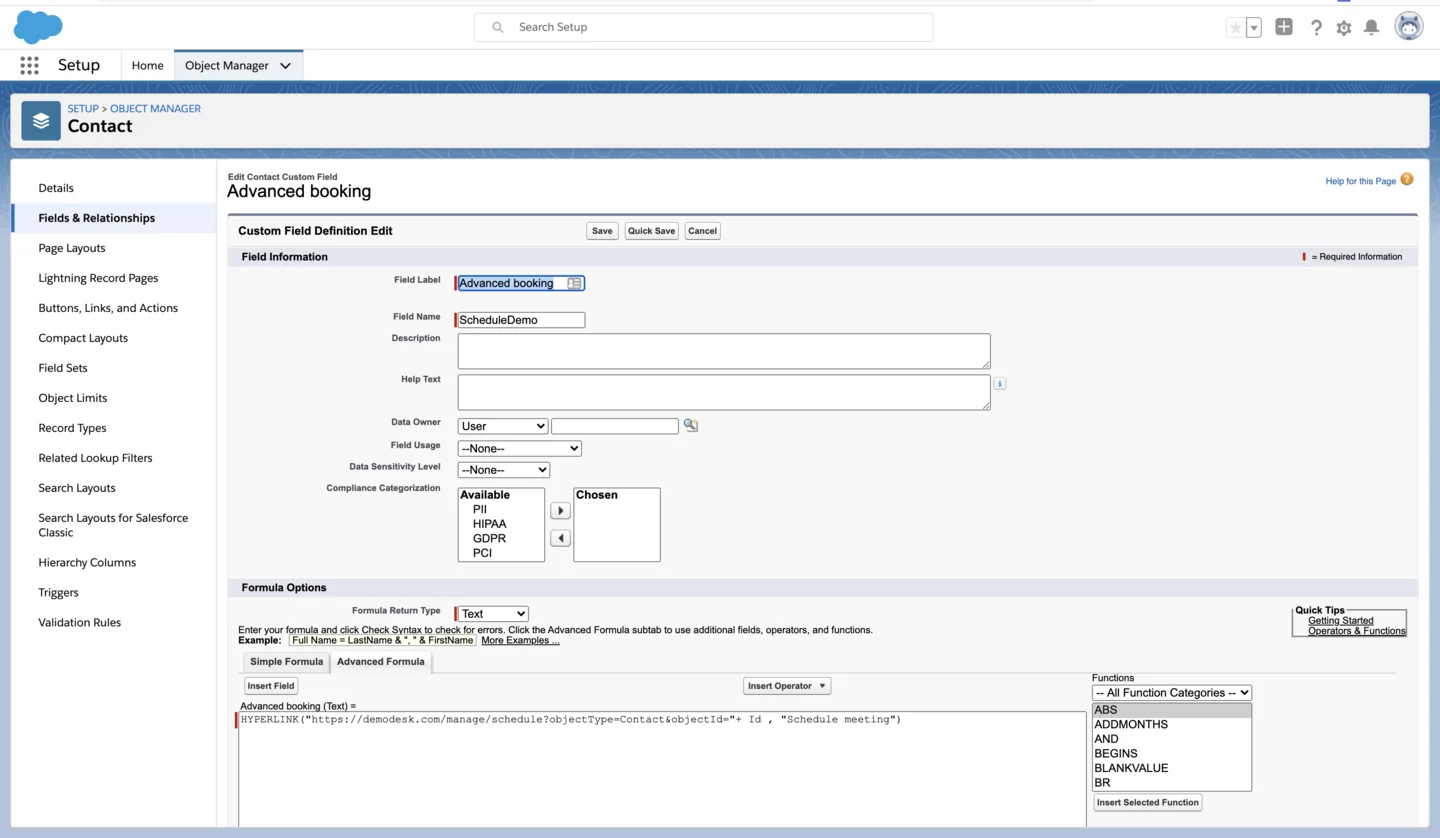1440x838 pixels.
Task: Click the Field Name input
Action: click(x=521, y=320)
